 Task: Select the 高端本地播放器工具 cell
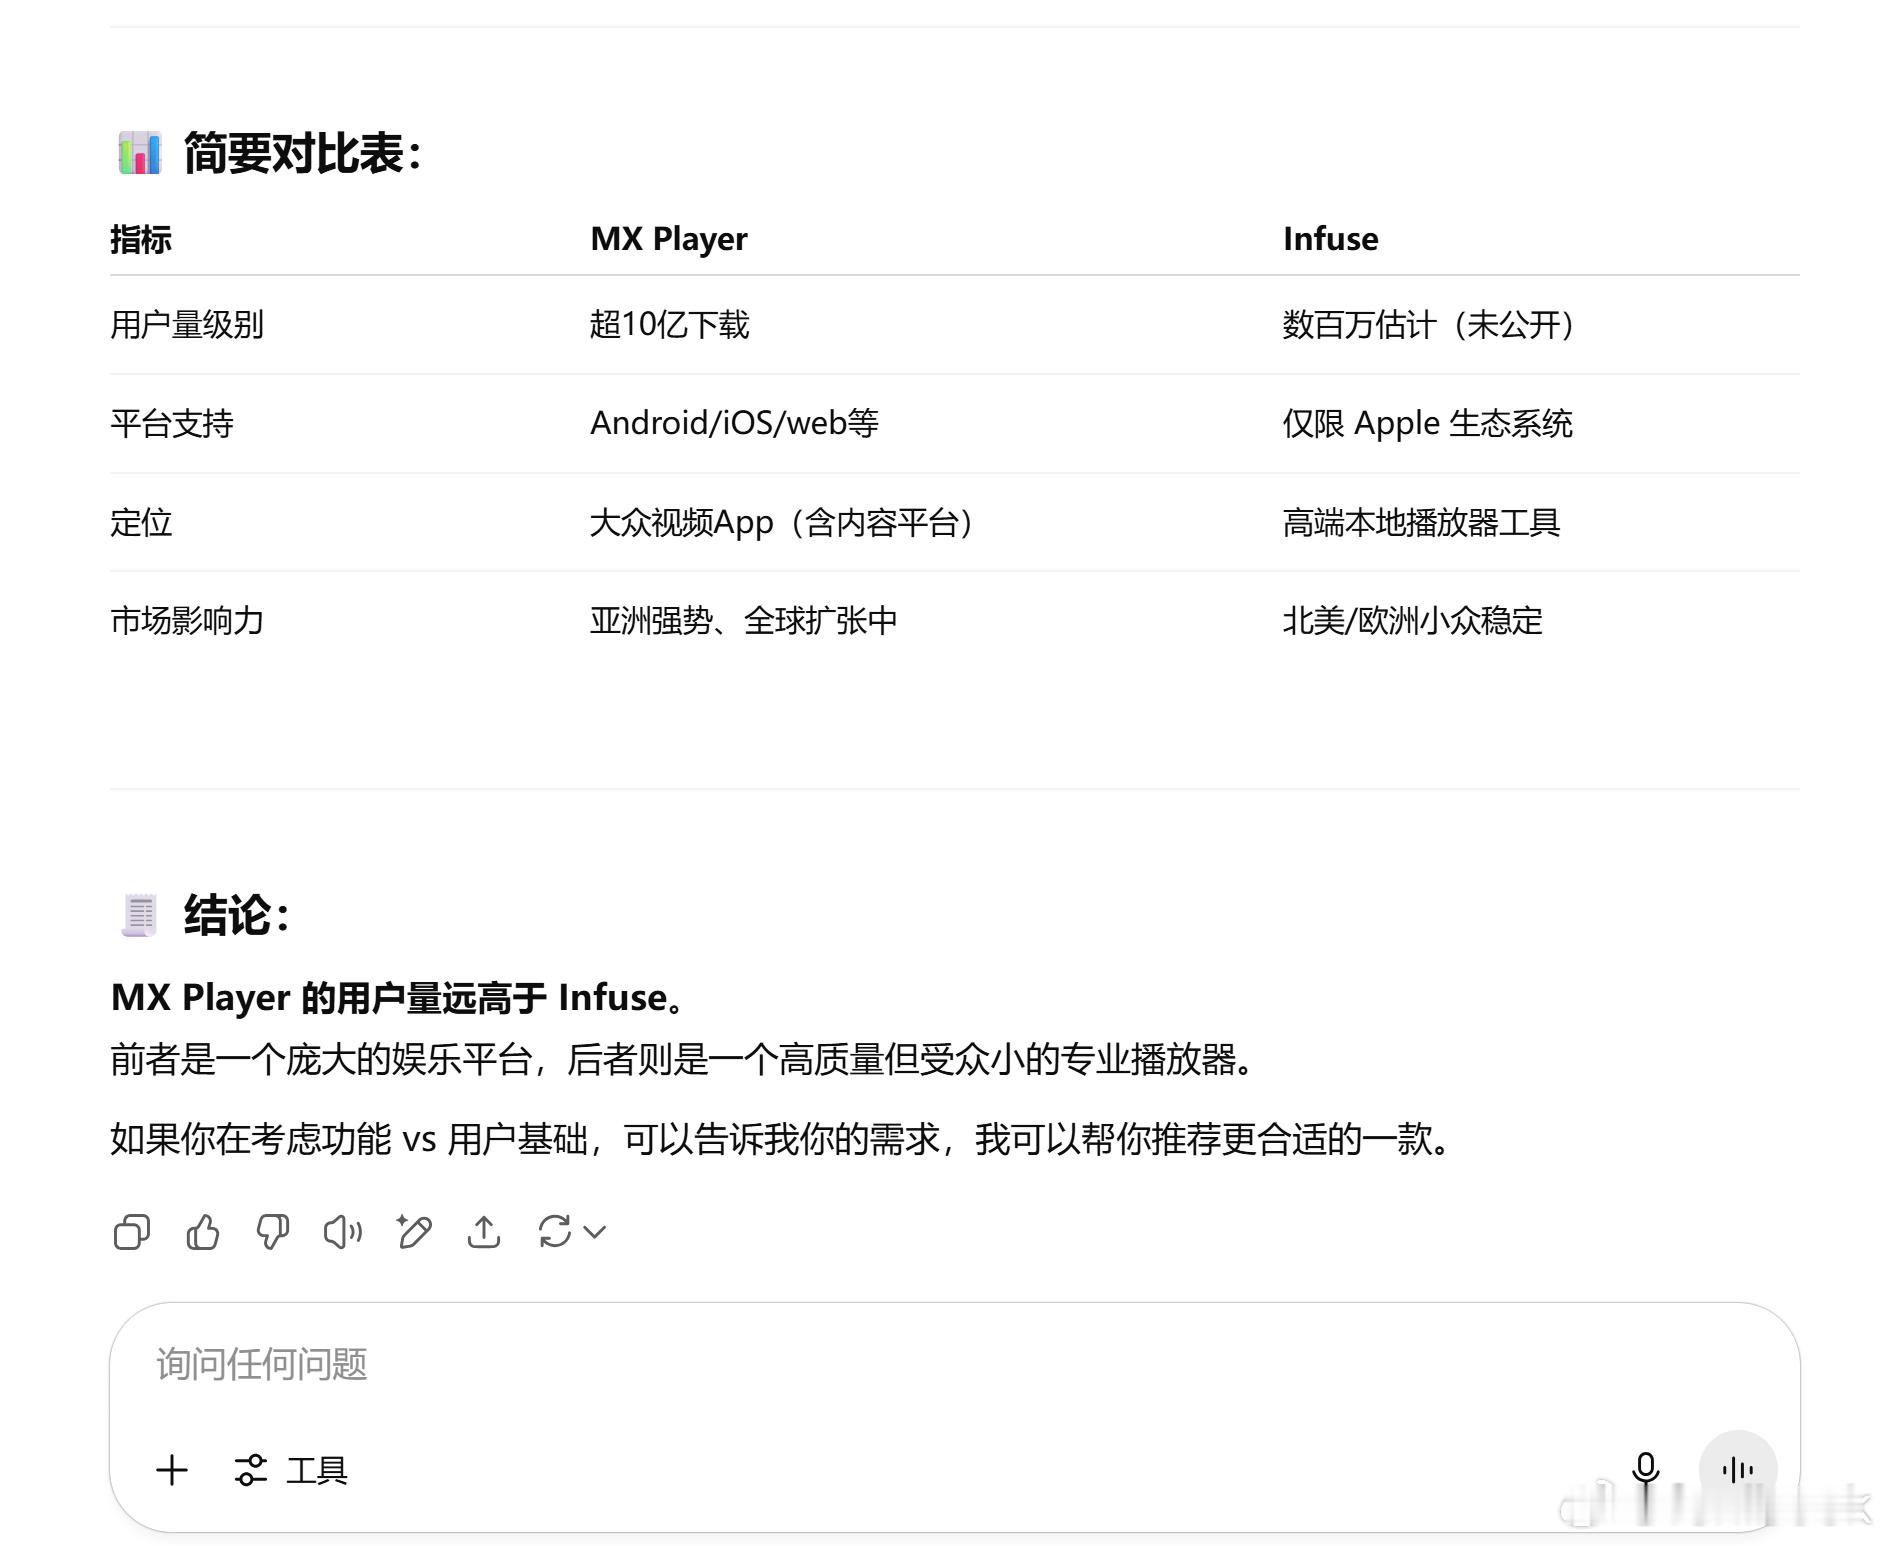tap(1421, 523)
